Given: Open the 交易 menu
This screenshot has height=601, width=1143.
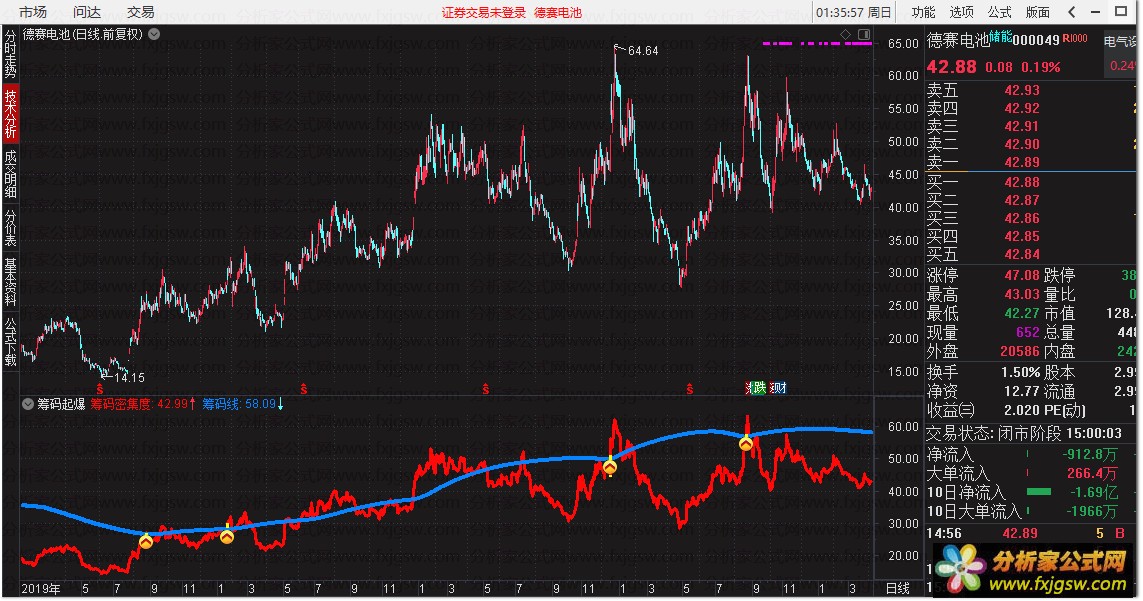Looking at the screenshot, I should 141,12.
